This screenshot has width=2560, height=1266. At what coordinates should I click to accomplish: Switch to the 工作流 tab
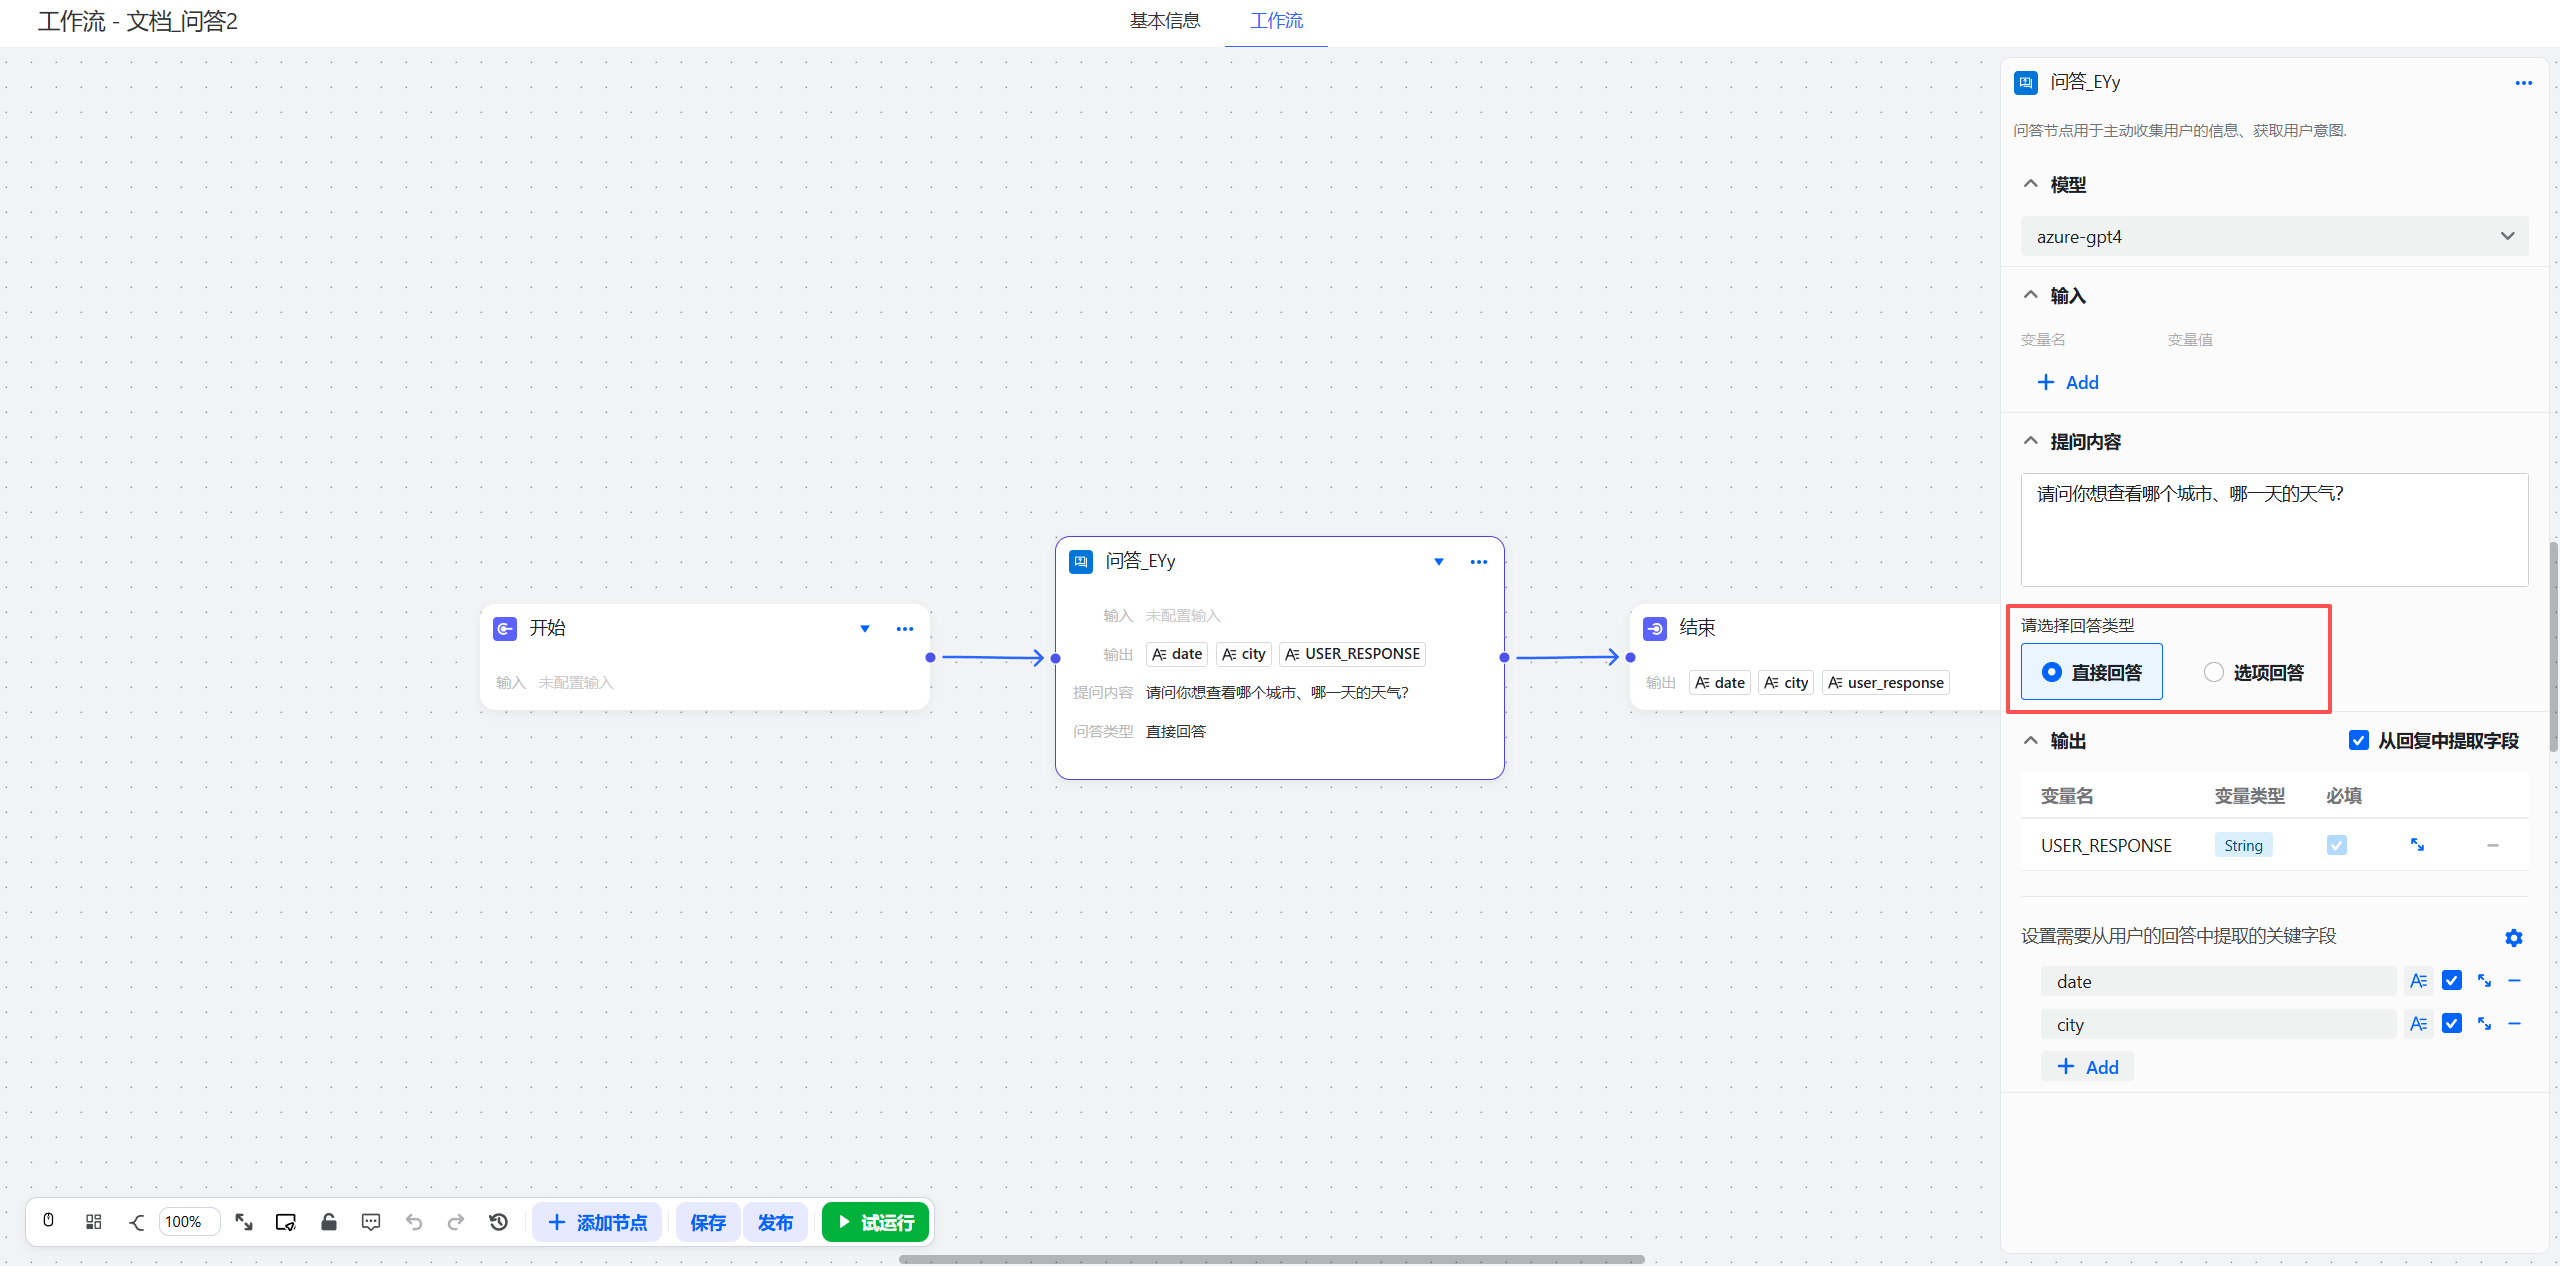(1275, 20)
